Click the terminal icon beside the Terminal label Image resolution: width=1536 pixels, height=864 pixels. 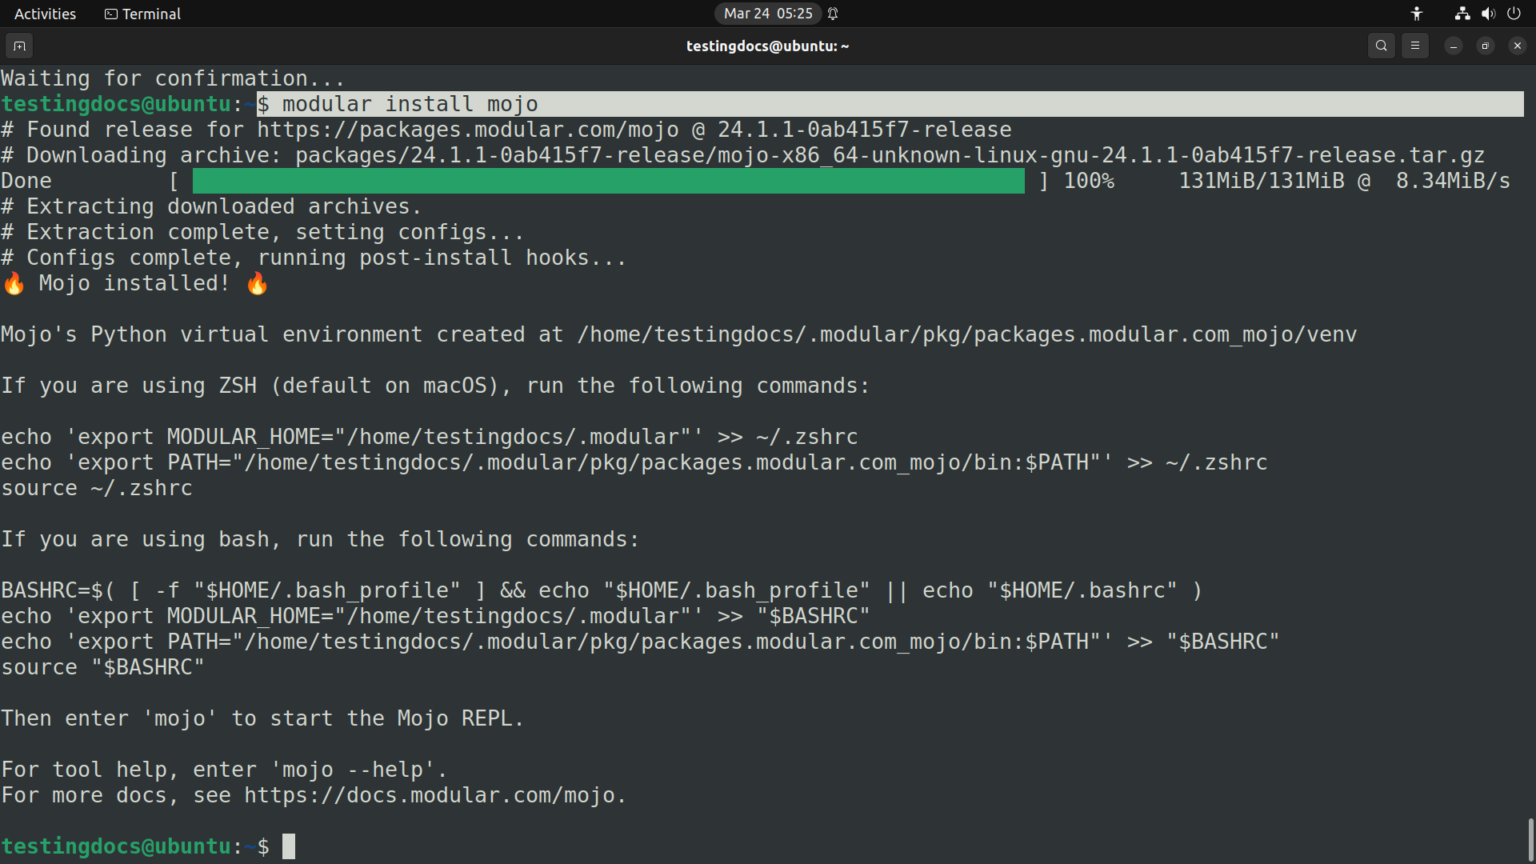coord(109,13)
